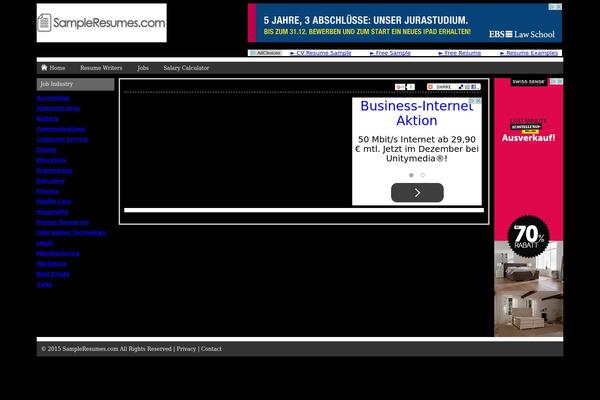Open the Legal industry link
Image resolution: width=600 pixels, height=400 pixels.
point(44,243)
